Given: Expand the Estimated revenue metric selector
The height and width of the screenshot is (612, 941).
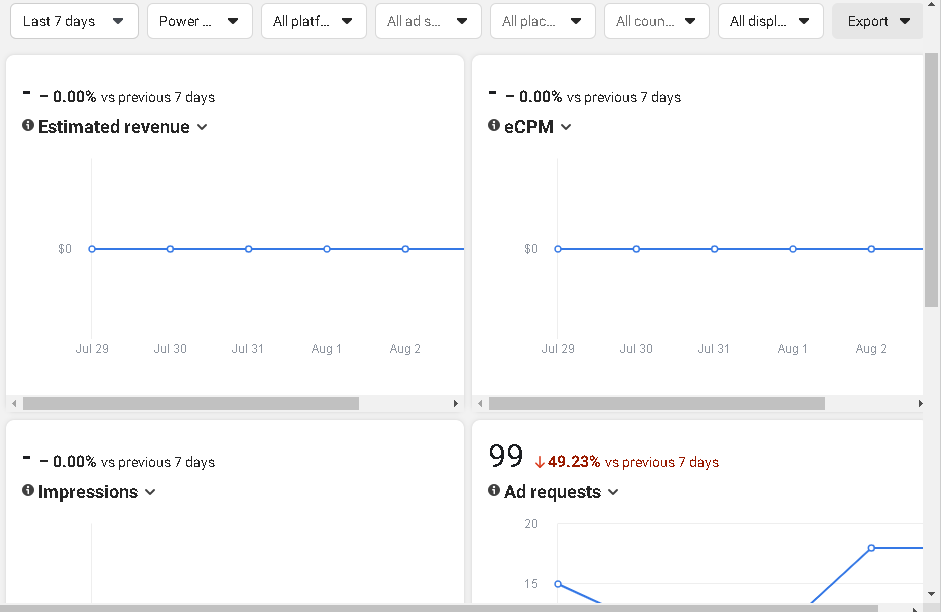Looking at the screenshot, I should tap(202, 127).
